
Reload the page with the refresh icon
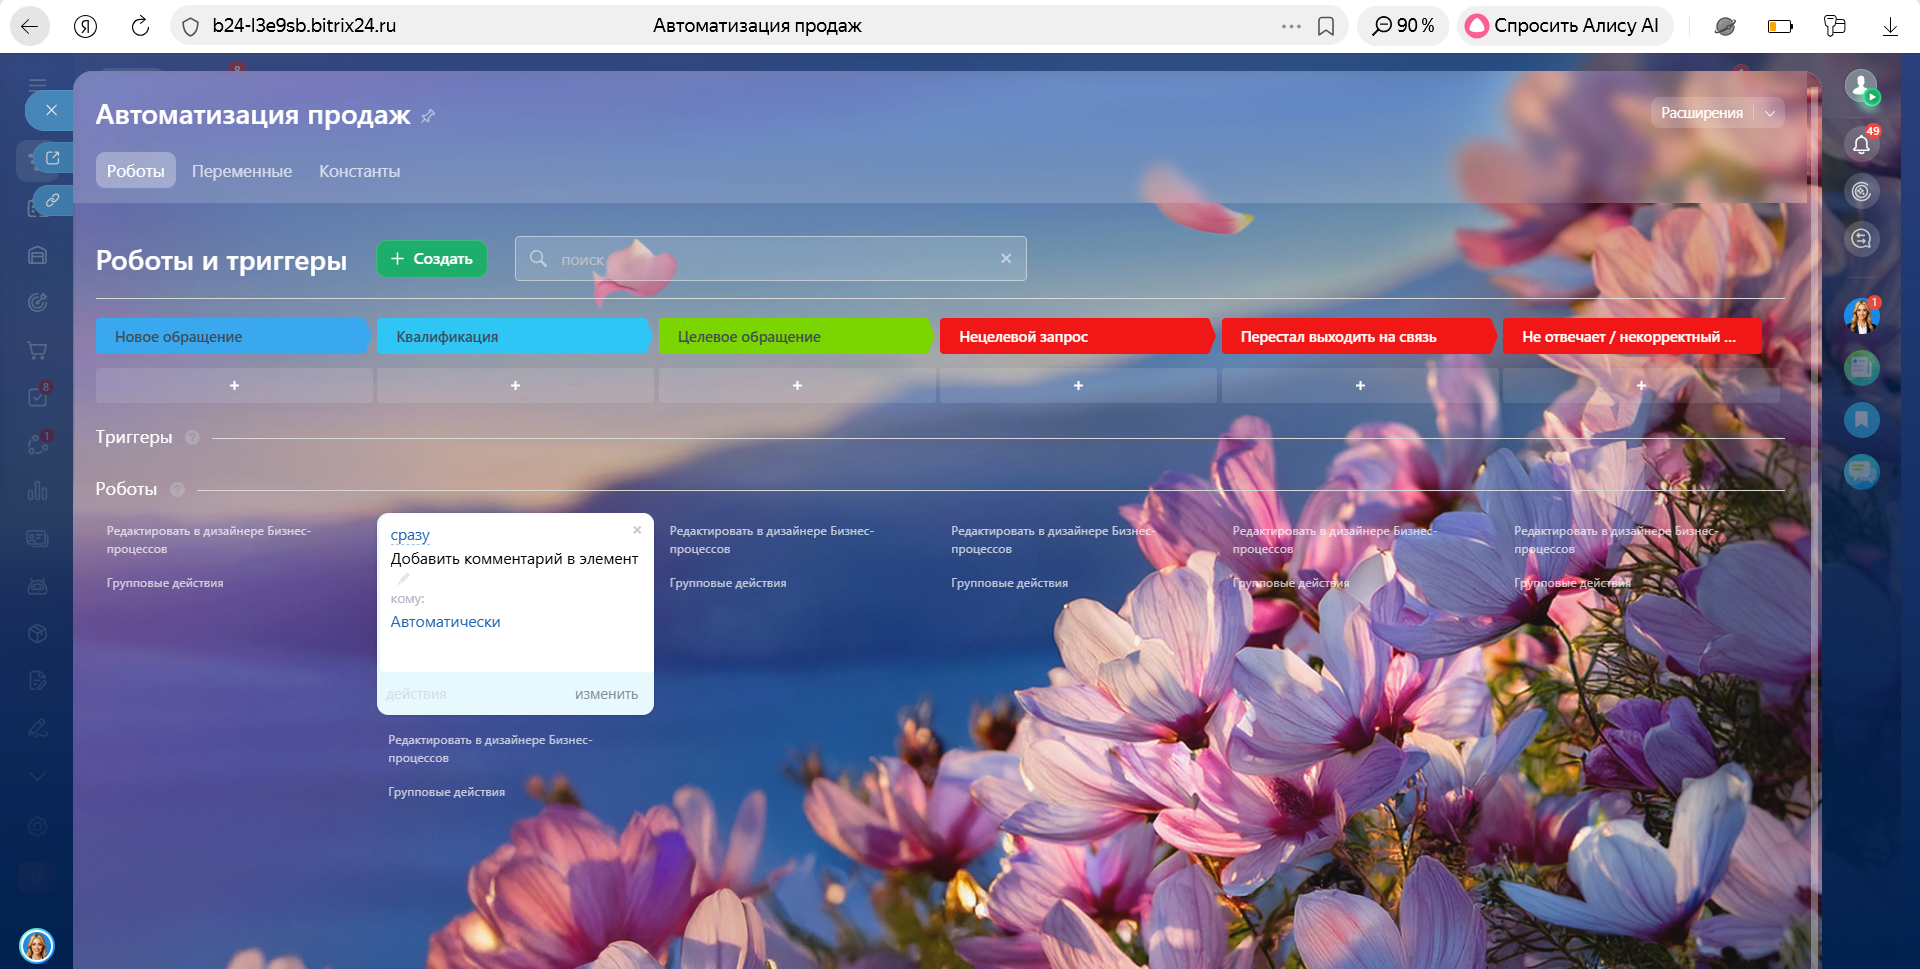tap(140, 26)
